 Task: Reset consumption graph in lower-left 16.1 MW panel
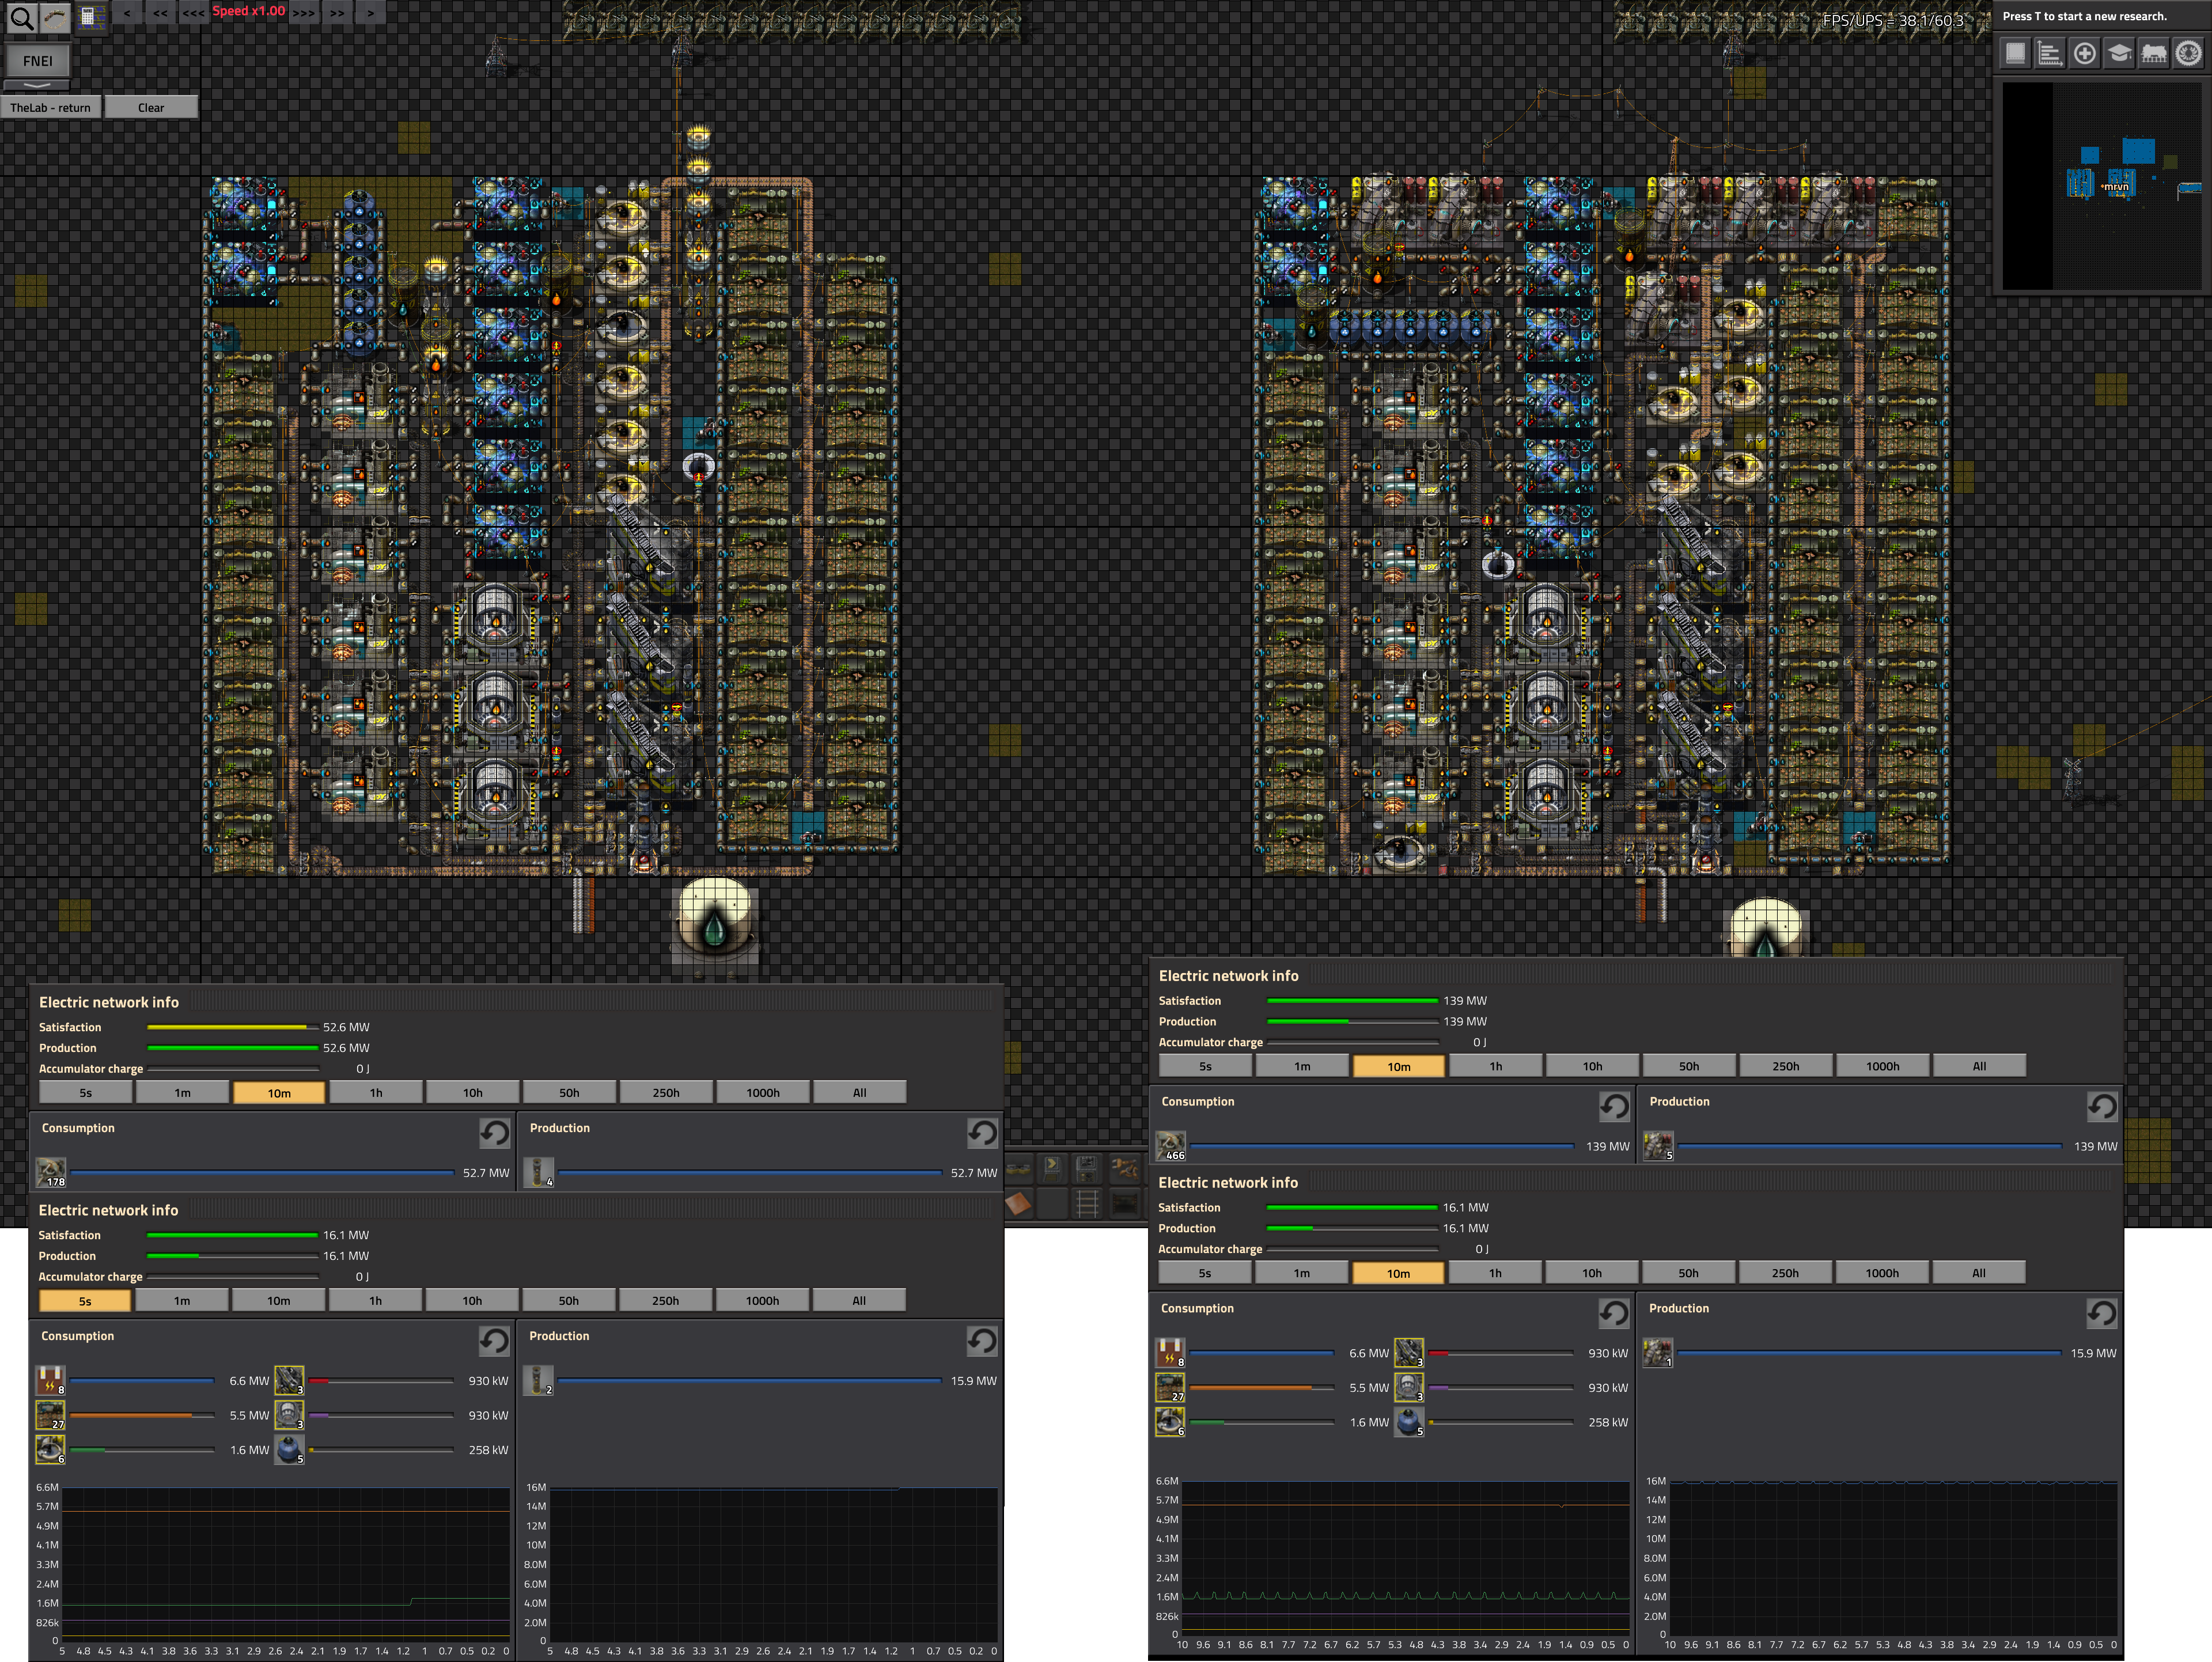494,1341
